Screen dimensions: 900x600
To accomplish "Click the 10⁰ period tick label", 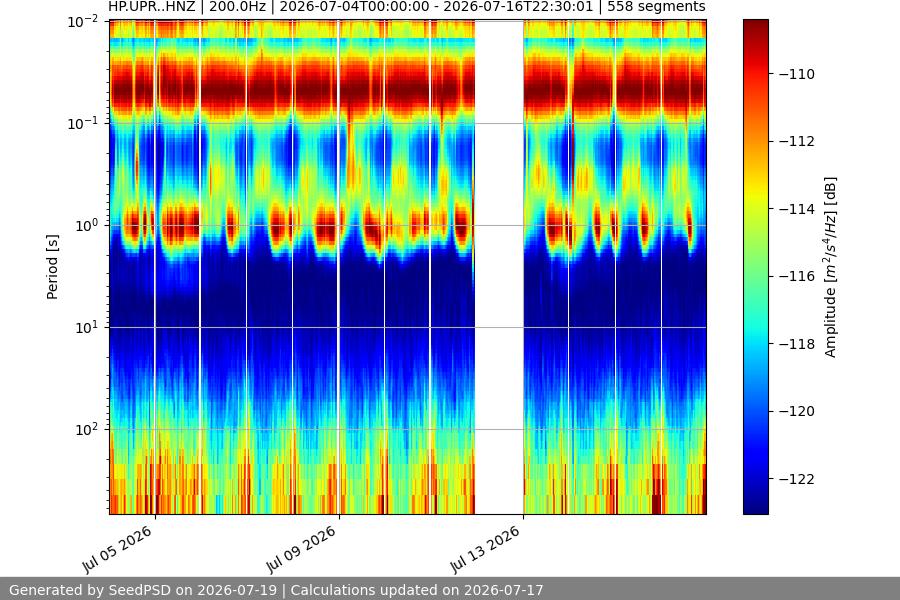I will [x=87, y=226].
